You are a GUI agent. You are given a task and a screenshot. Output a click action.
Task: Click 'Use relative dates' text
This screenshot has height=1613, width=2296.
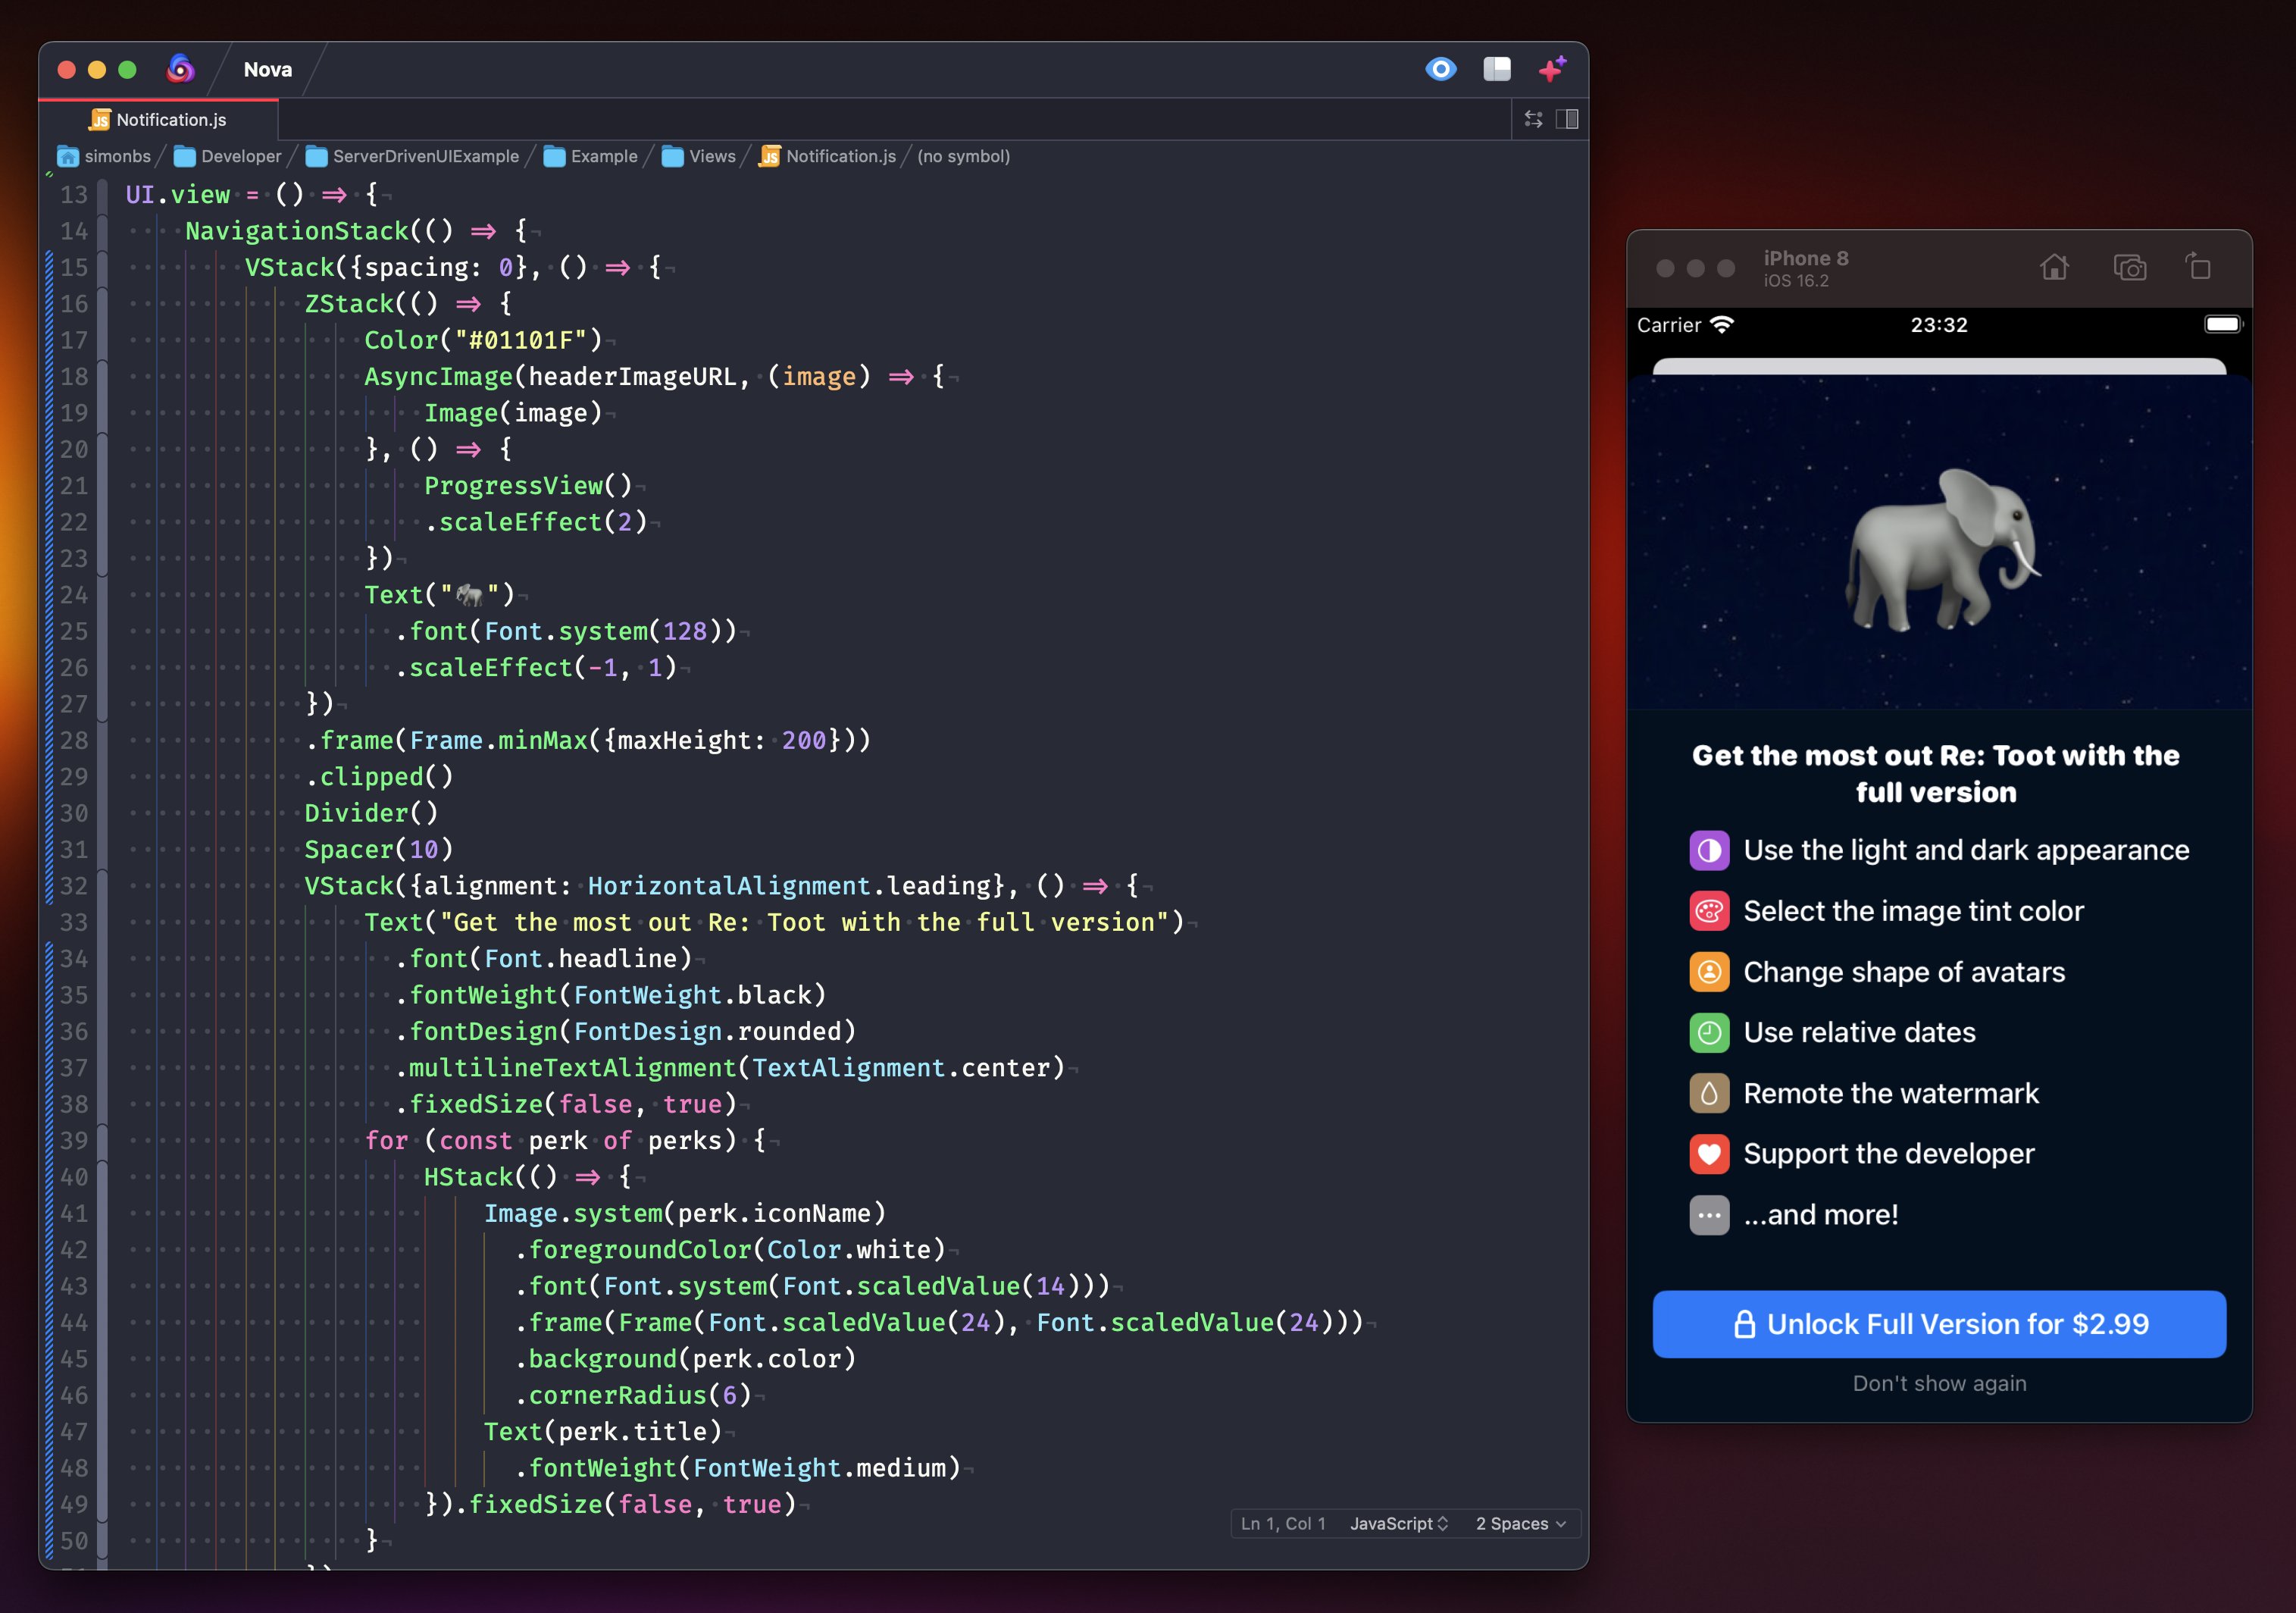coord(1859,1032)
